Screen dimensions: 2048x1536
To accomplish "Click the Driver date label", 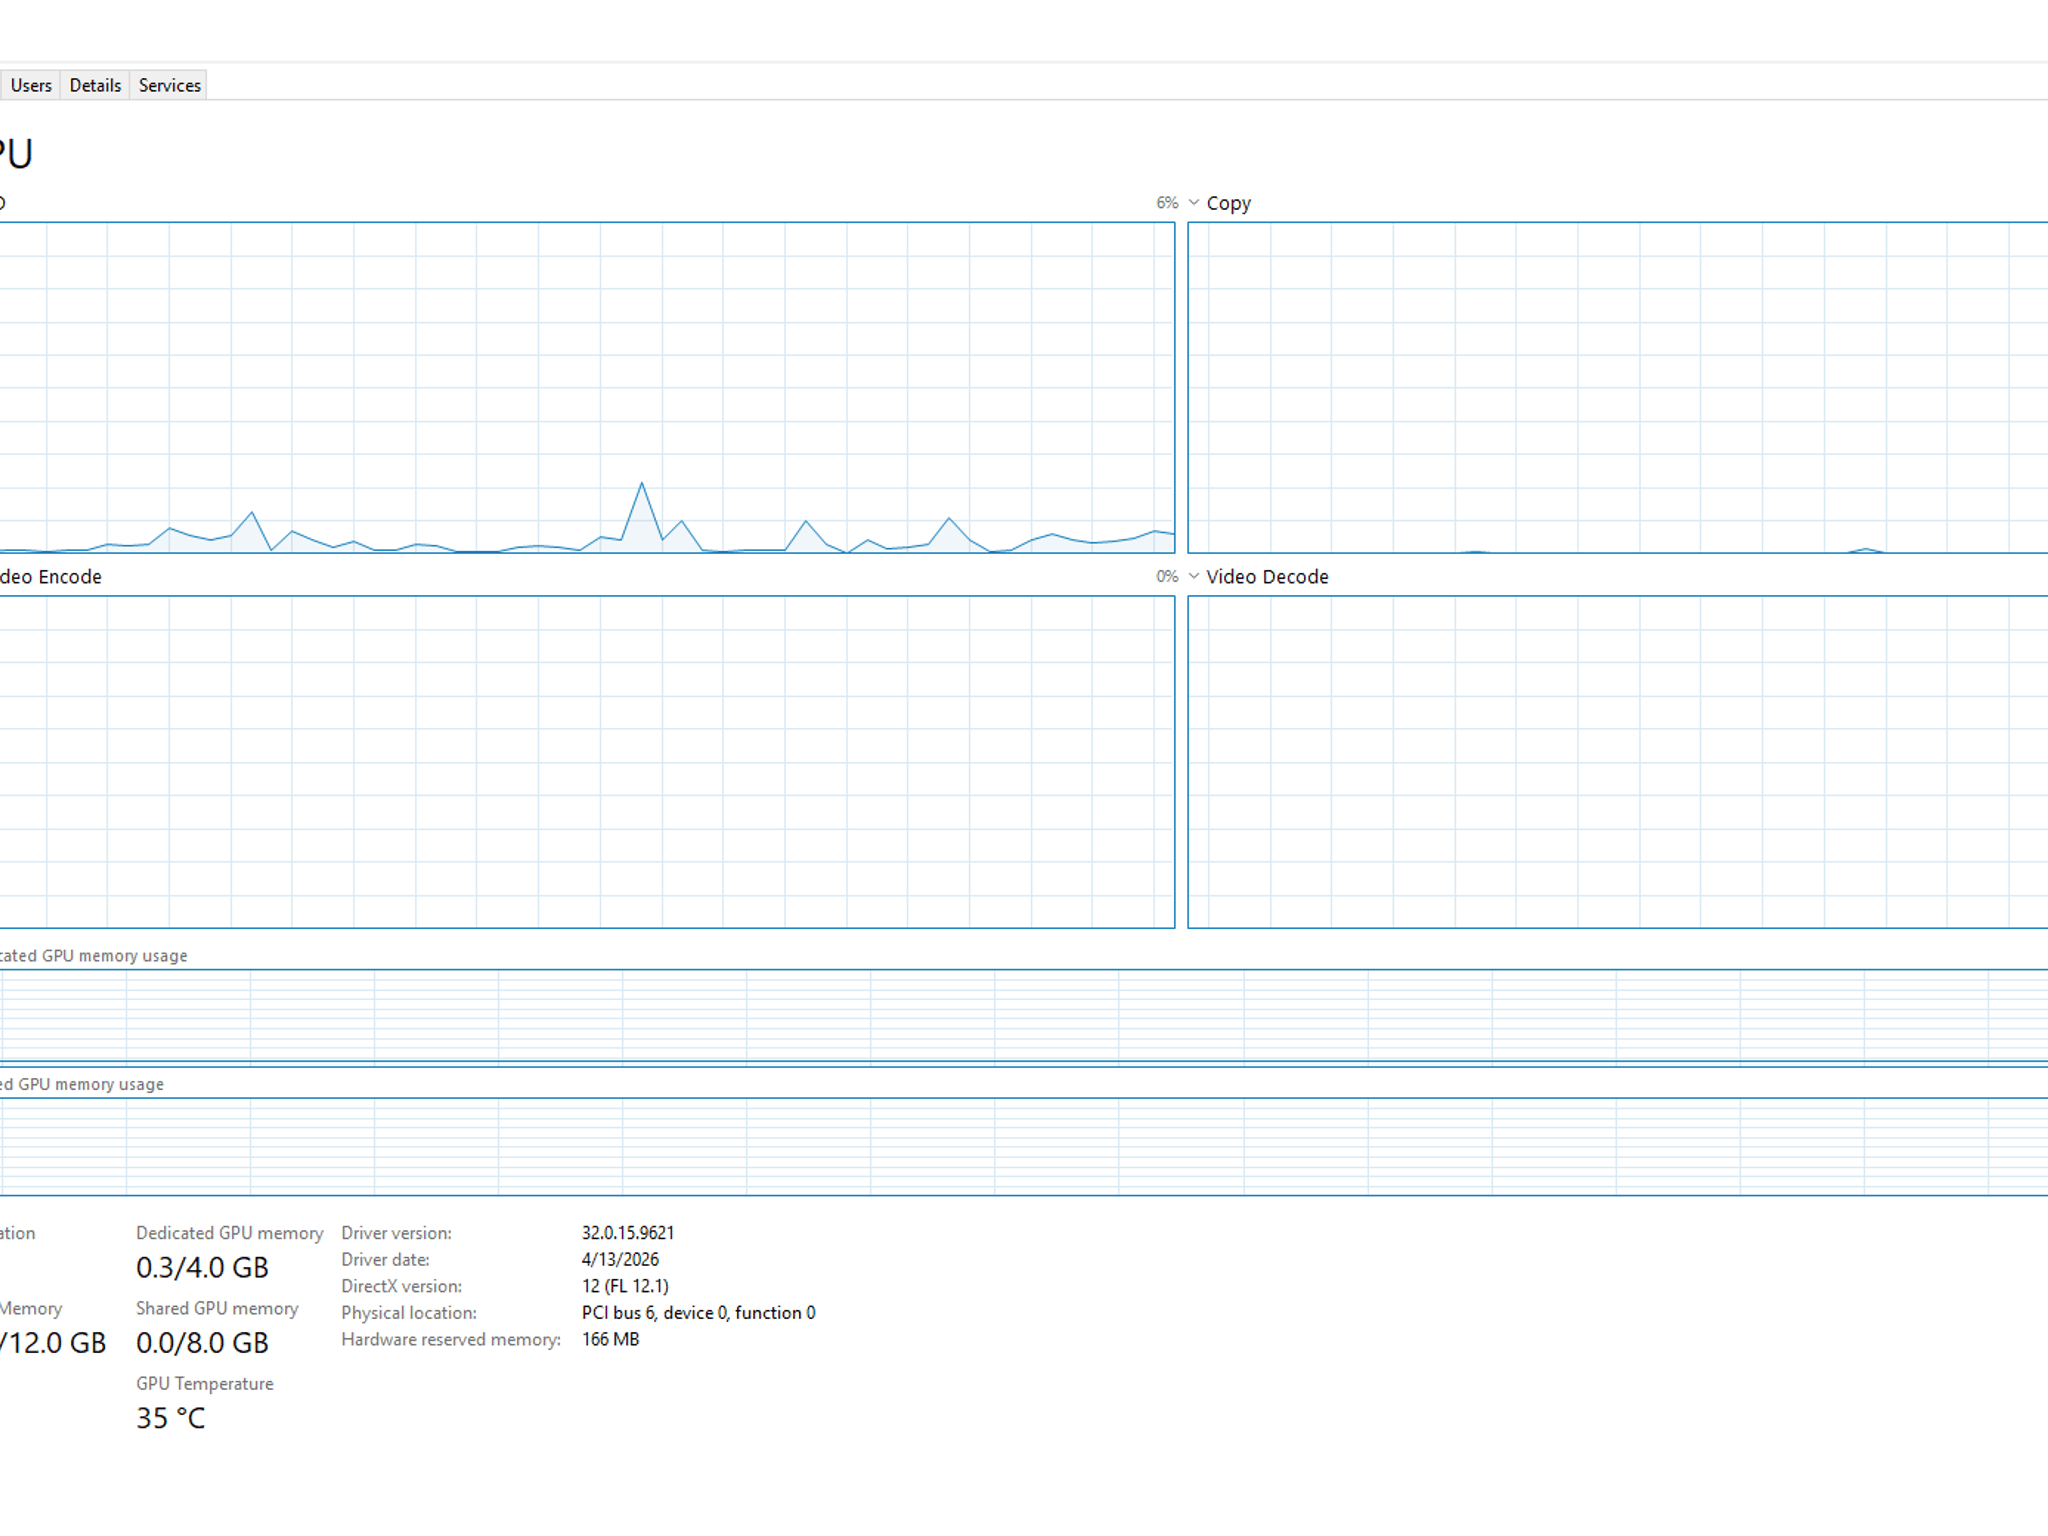I will click(x=385, y=1260).
